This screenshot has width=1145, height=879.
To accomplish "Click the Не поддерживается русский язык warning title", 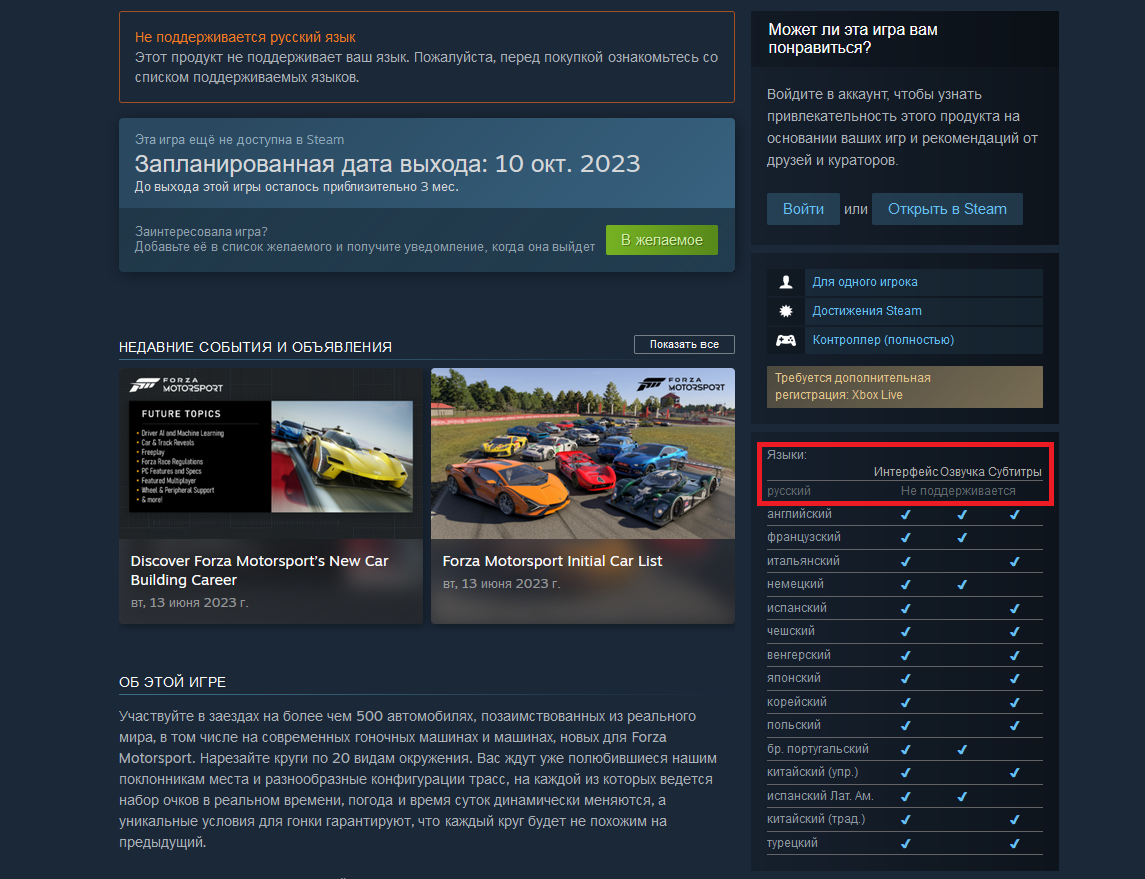I will pyautogui.click(x=245, y=37).
